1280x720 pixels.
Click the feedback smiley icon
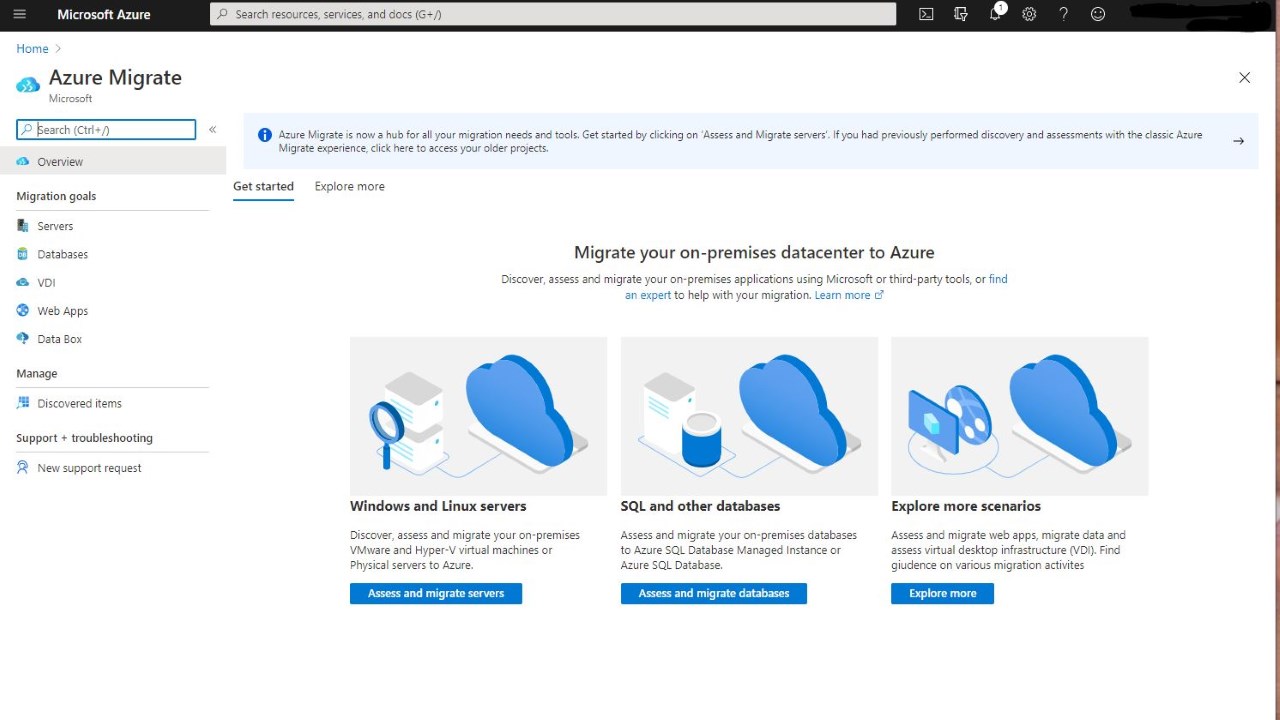coord(1098,14)
